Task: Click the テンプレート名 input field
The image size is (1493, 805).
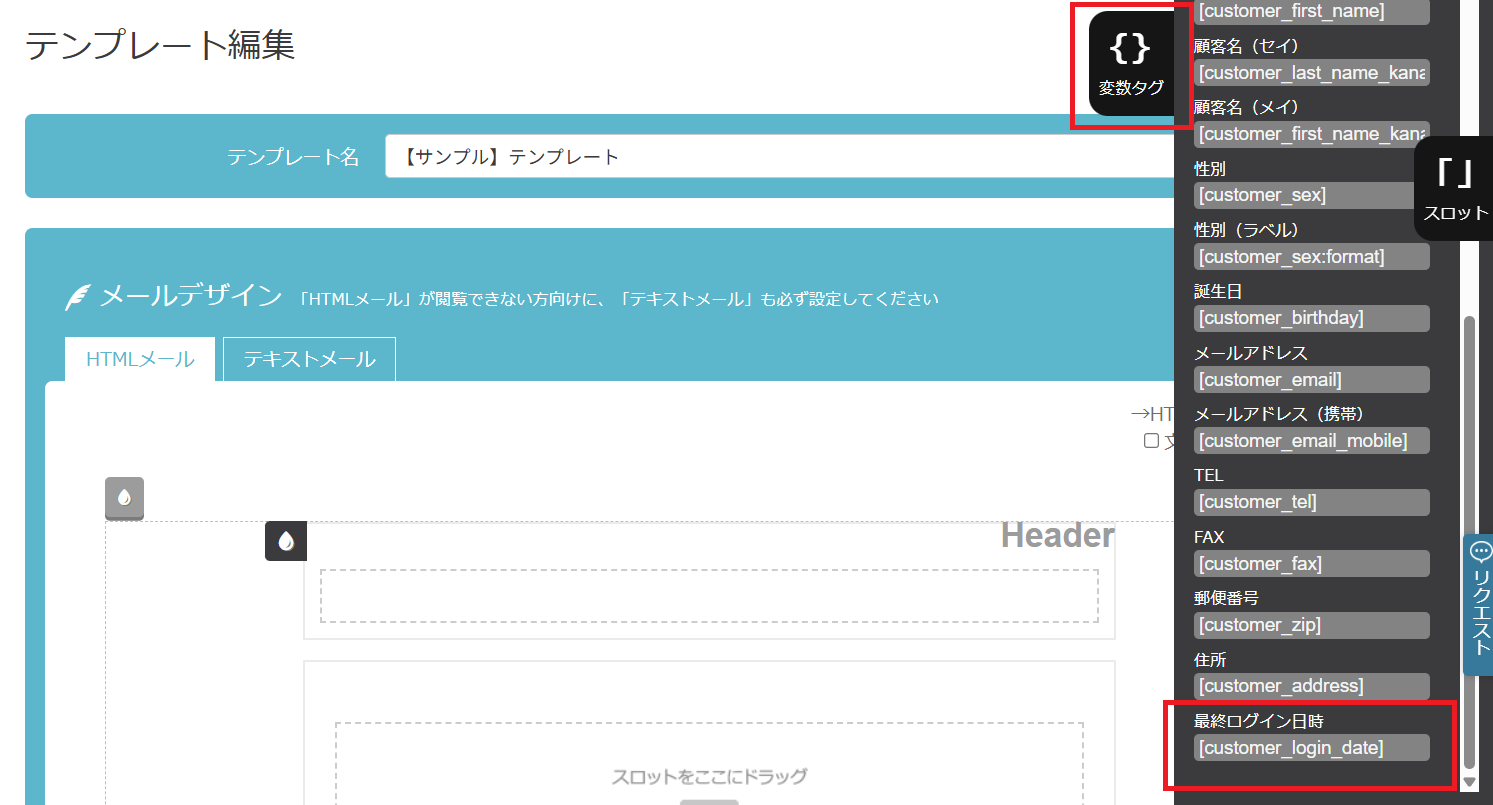Action: pos(780,157)
